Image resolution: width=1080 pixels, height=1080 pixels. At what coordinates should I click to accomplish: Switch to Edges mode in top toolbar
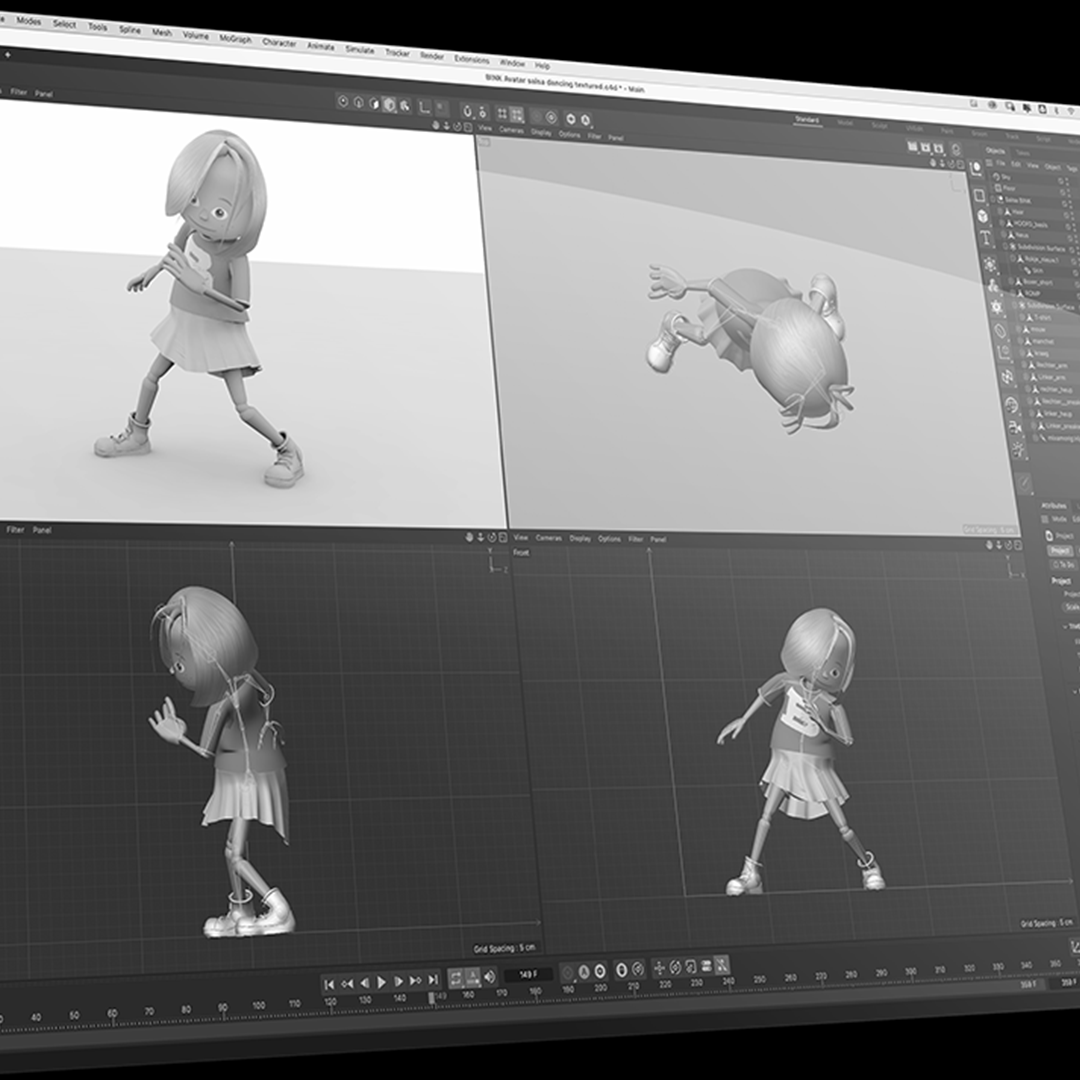click(x=358, y=103)
